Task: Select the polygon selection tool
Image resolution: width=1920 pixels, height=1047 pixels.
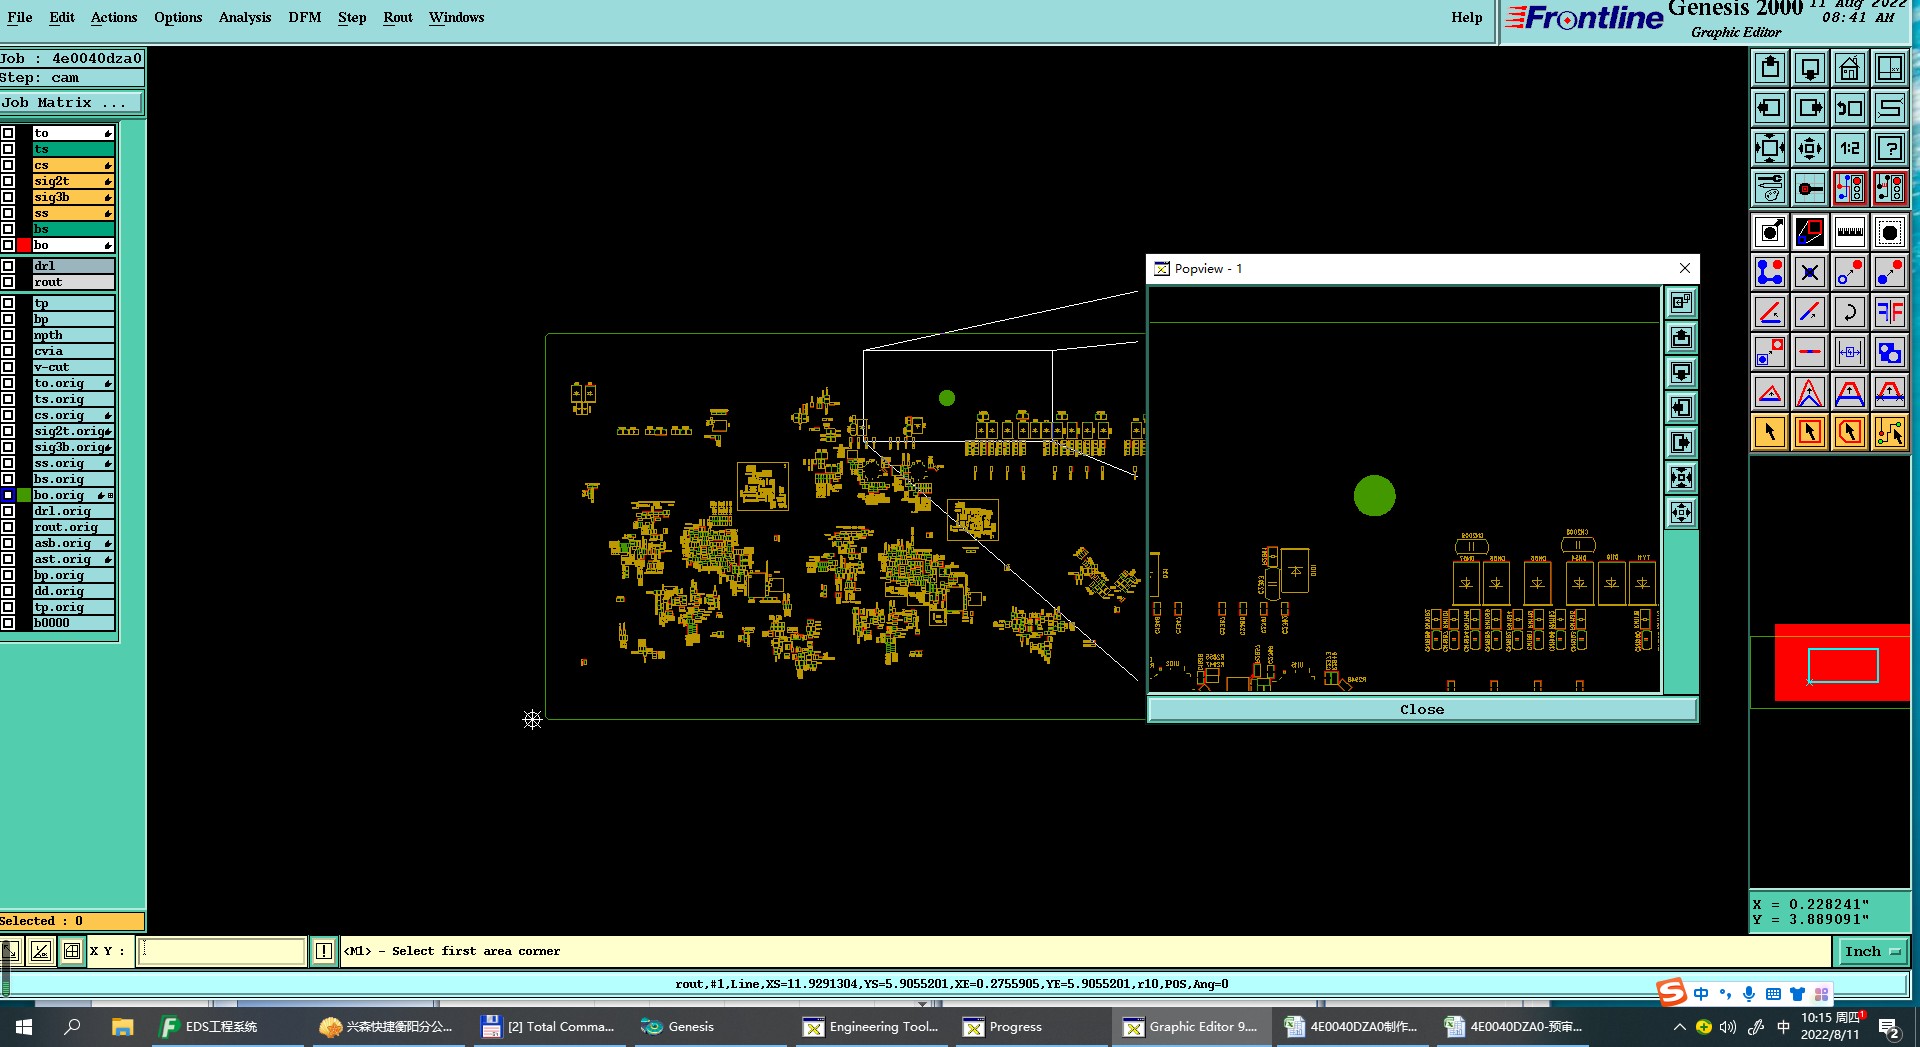Action: pos(1850,432)
